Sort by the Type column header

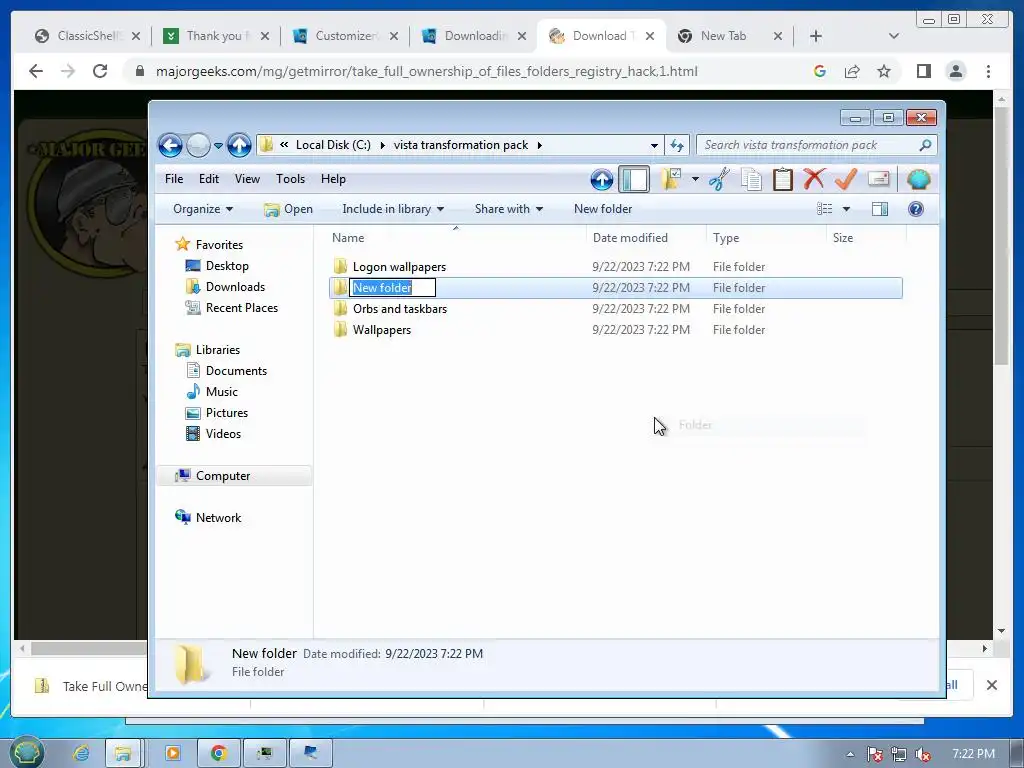click(766, 238)
